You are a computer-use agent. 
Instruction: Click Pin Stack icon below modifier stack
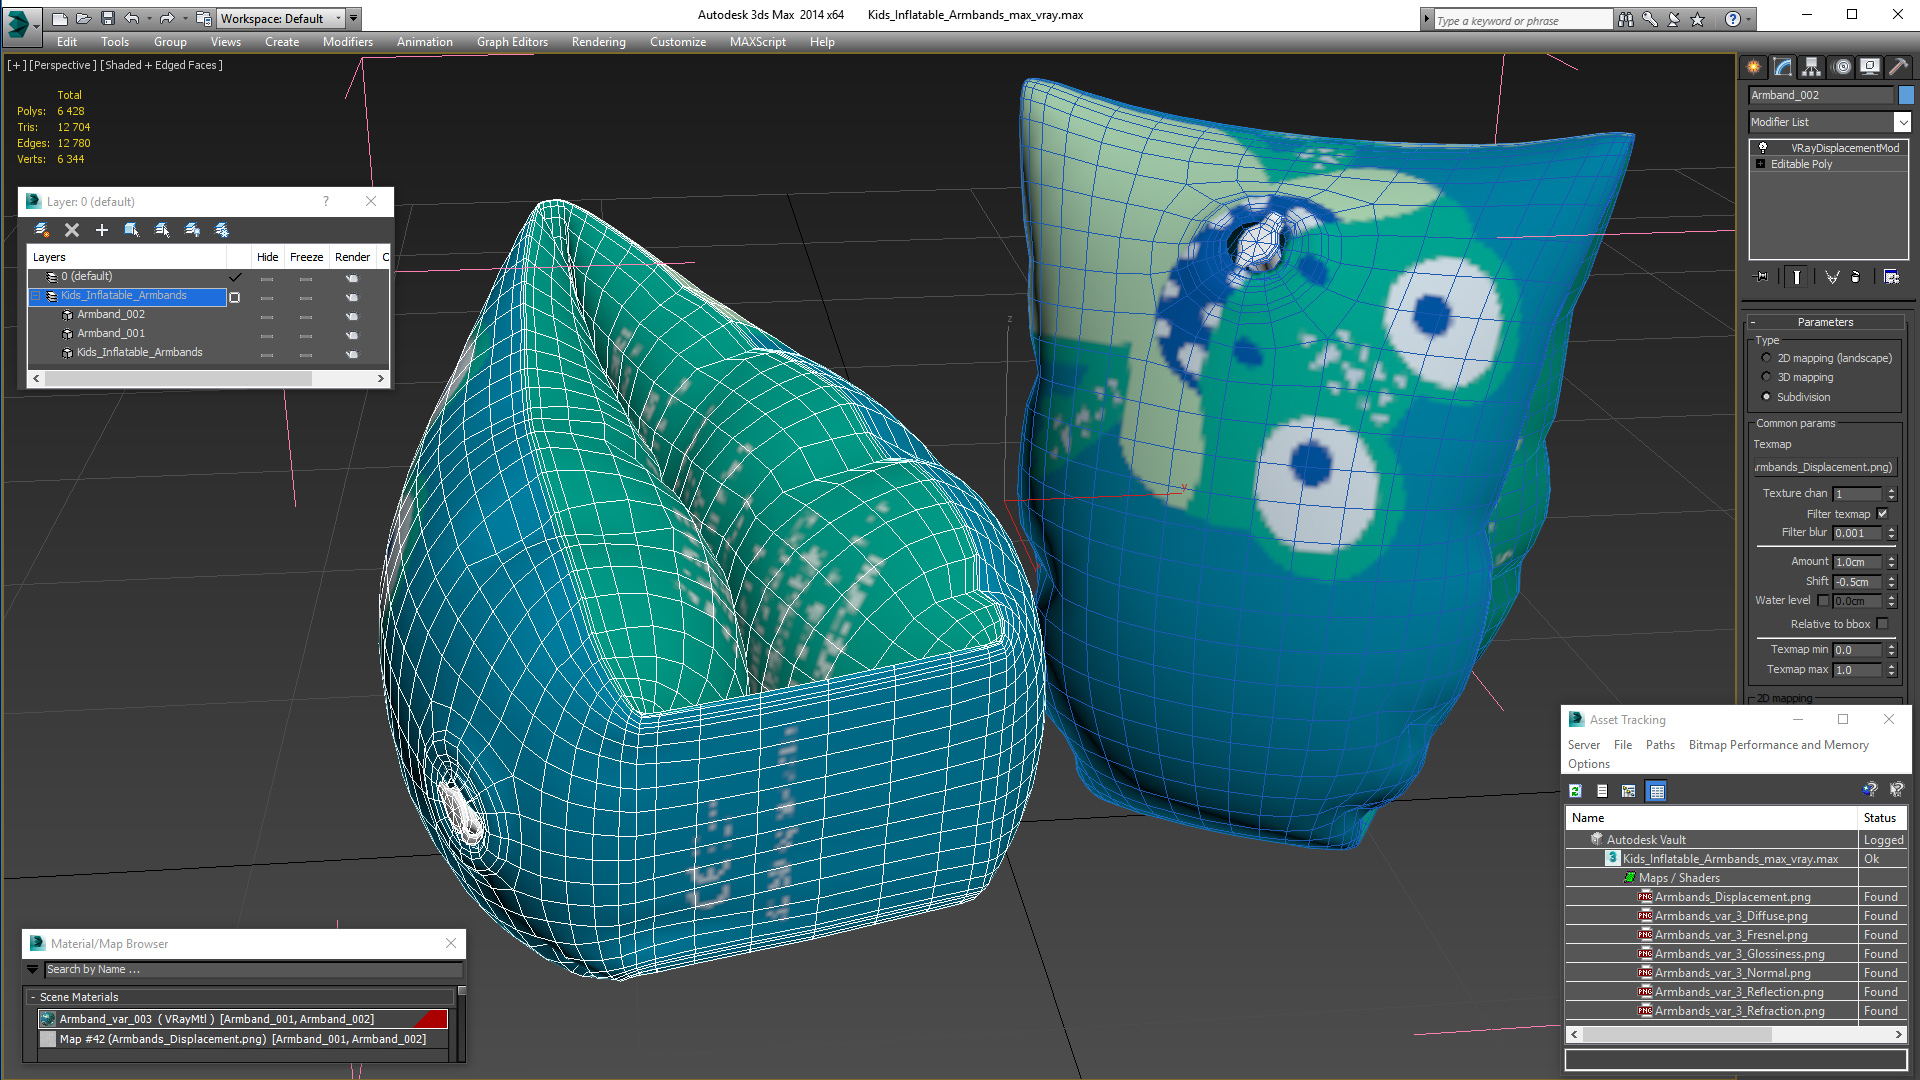coord(1762,277)
